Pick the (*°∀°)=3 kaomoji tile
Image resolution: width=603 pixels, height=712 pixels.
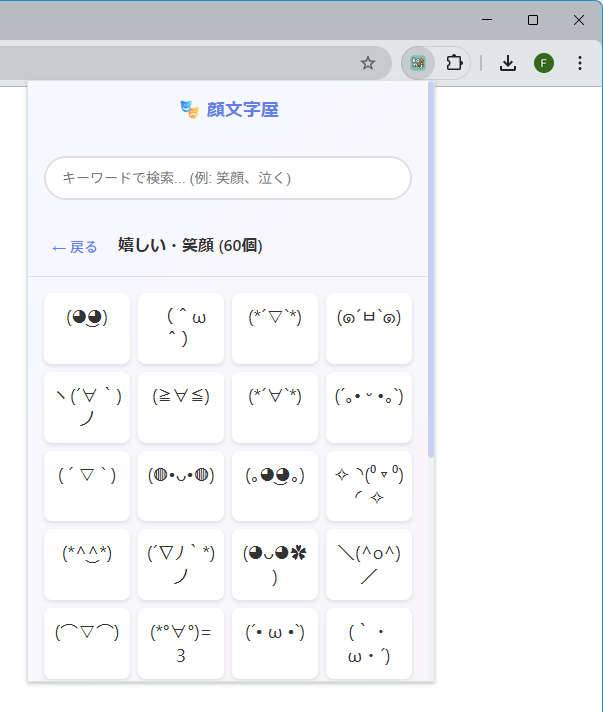click(x=181, y=643)
